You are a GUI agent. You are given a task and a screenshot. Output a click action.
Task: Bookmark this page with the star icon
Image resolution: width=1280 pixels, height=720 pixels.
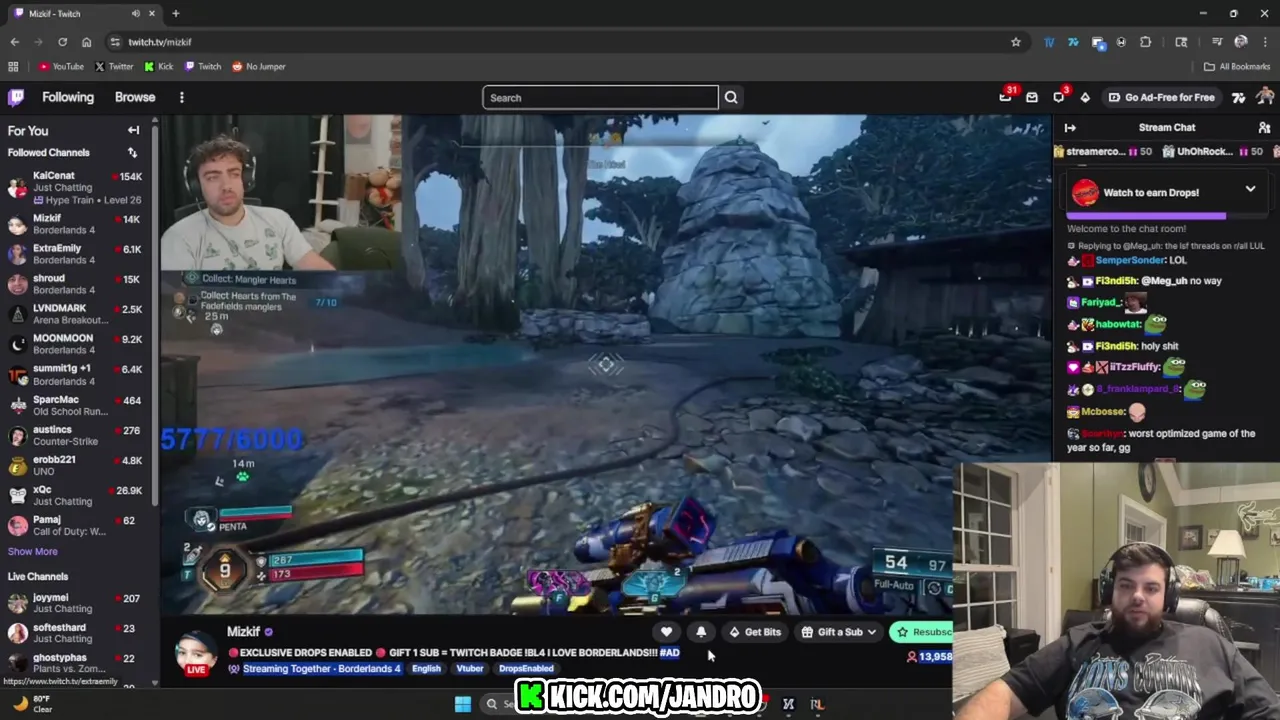coord(1016,42)
